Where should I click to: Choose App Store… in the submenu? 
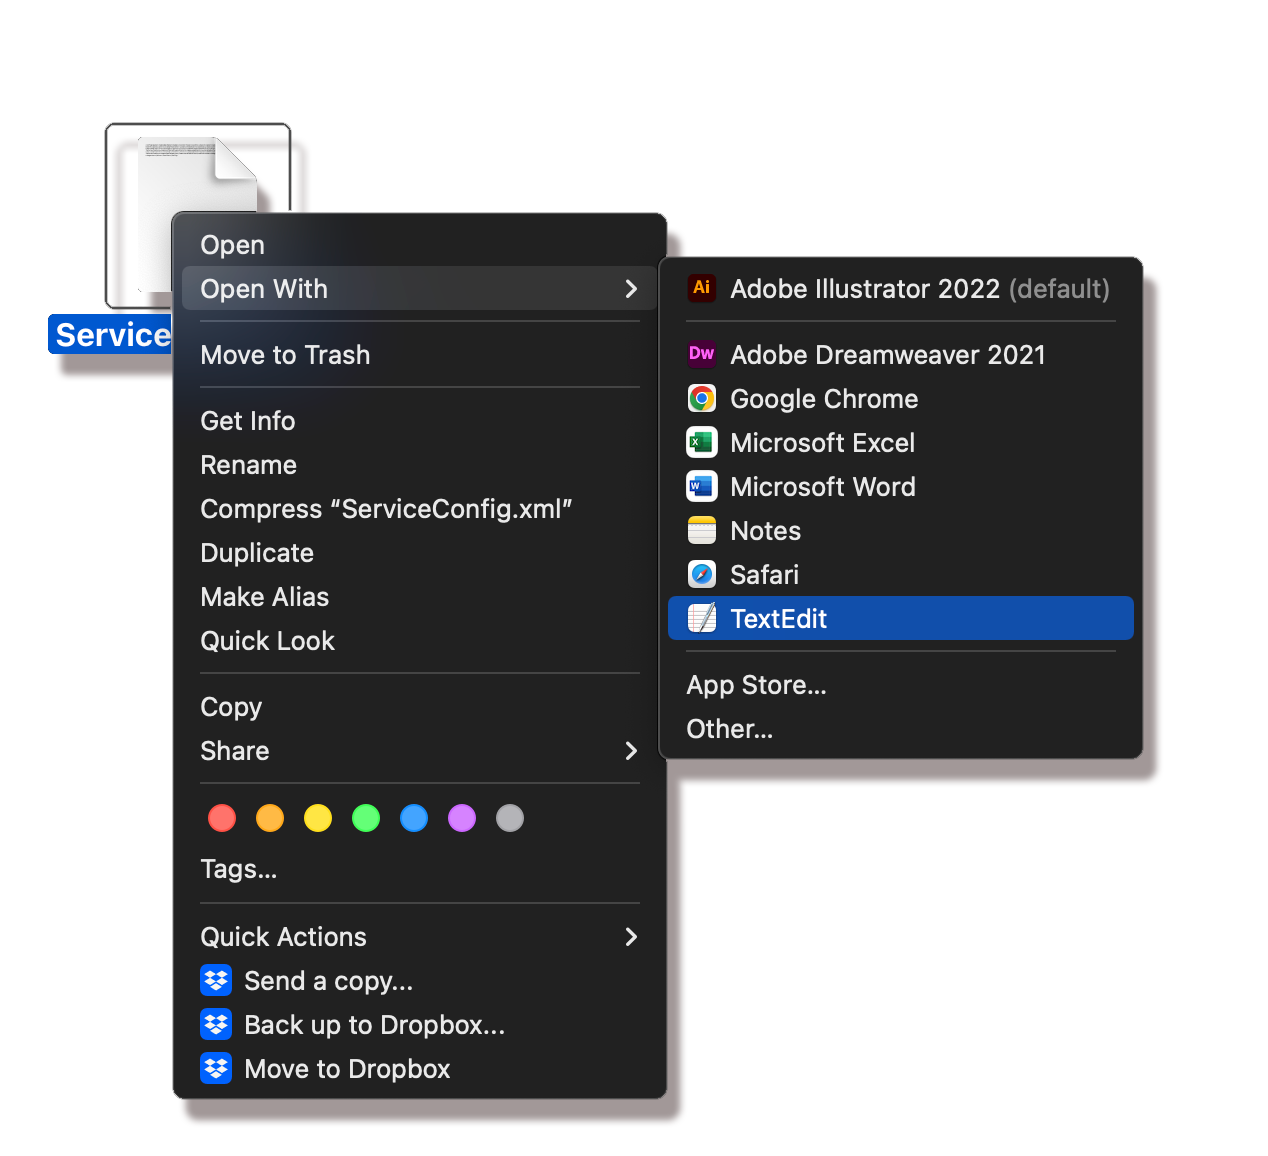pyautogui.click(x=901, y=685)
